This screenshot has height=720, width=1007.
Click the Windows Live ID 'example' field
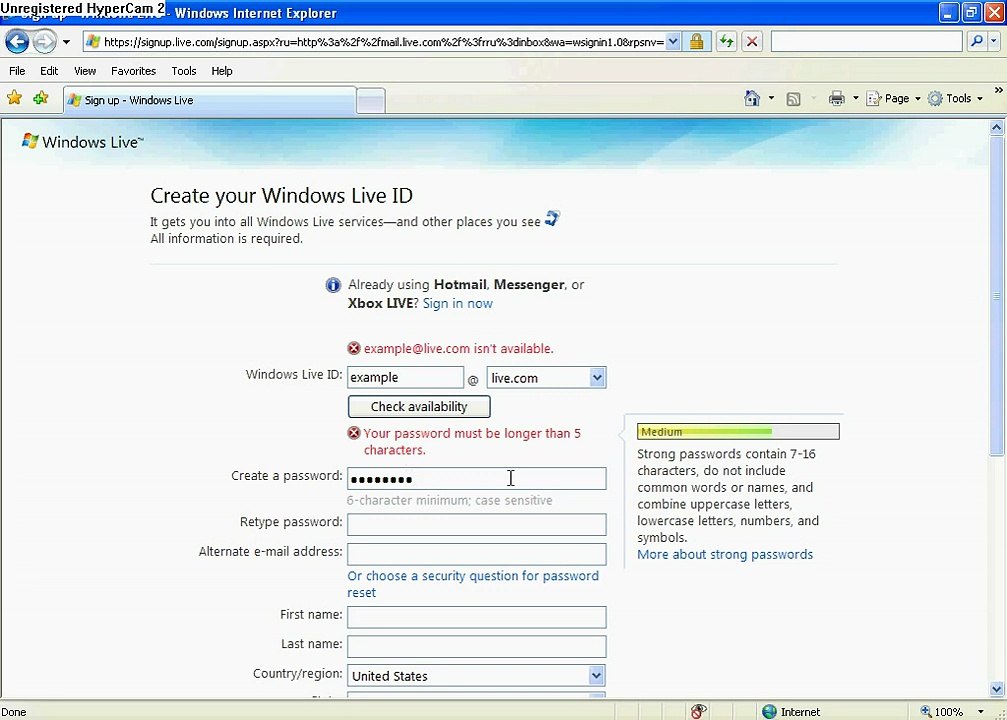(x=405, y=378)
